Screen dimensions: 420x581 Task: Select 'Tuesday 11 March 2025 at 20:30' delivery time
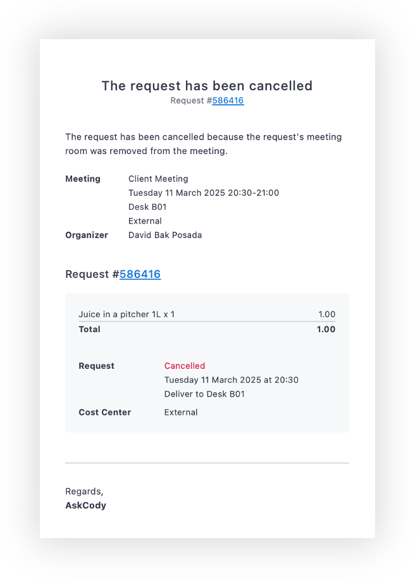(x=231, y=380)
